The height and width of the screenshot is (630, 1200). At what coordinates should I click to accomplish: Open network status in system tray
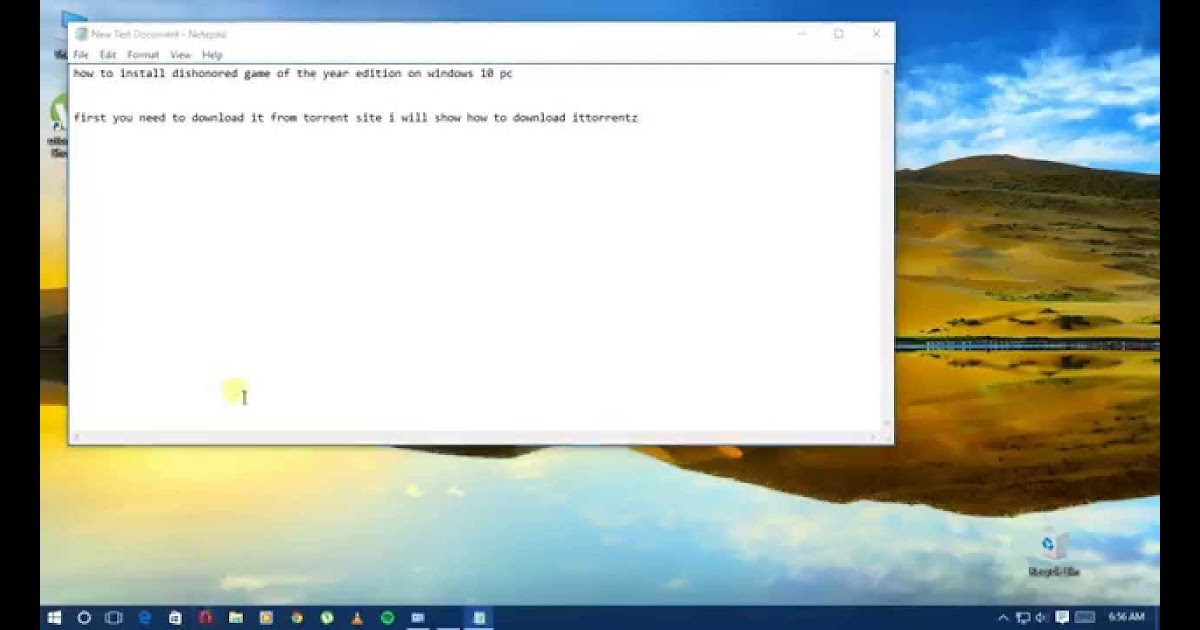tap(1023, 618)
